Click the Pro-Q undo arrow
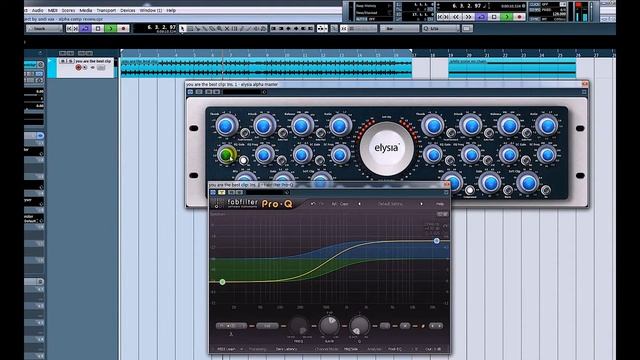 click(313, 204)
